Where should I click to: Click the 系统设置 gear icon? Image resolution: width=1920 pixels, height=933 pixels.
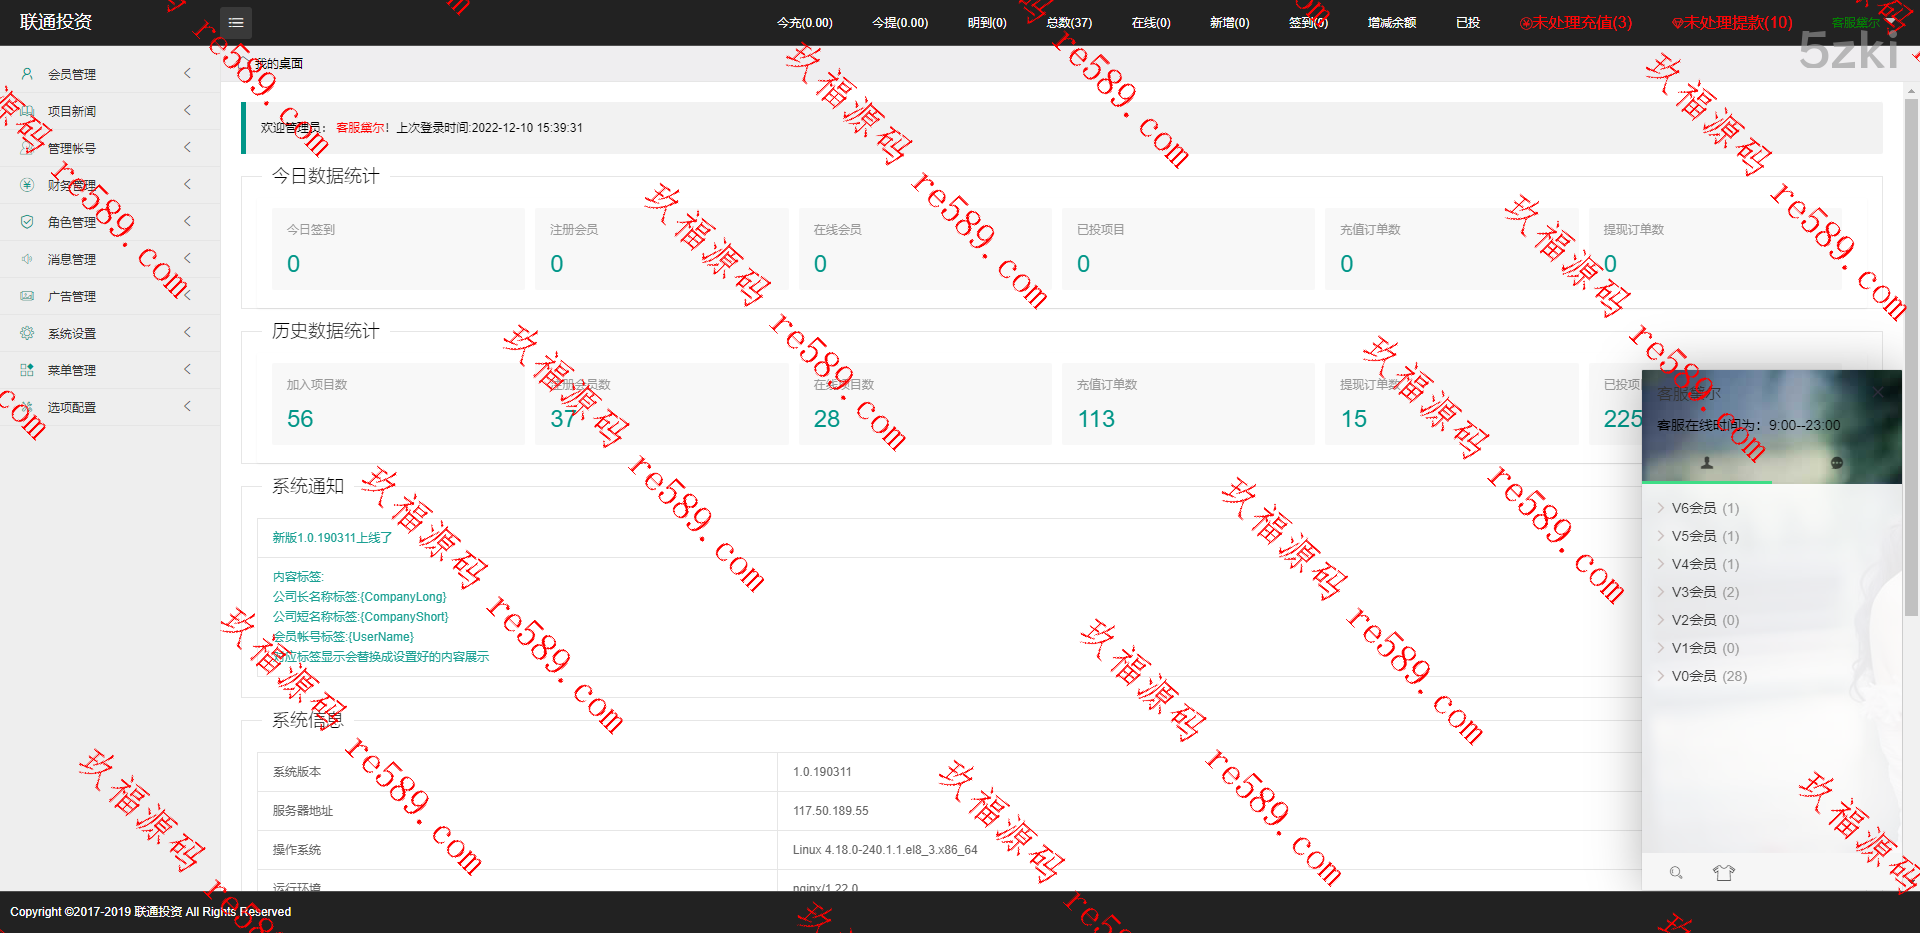[x=27, y=333]
